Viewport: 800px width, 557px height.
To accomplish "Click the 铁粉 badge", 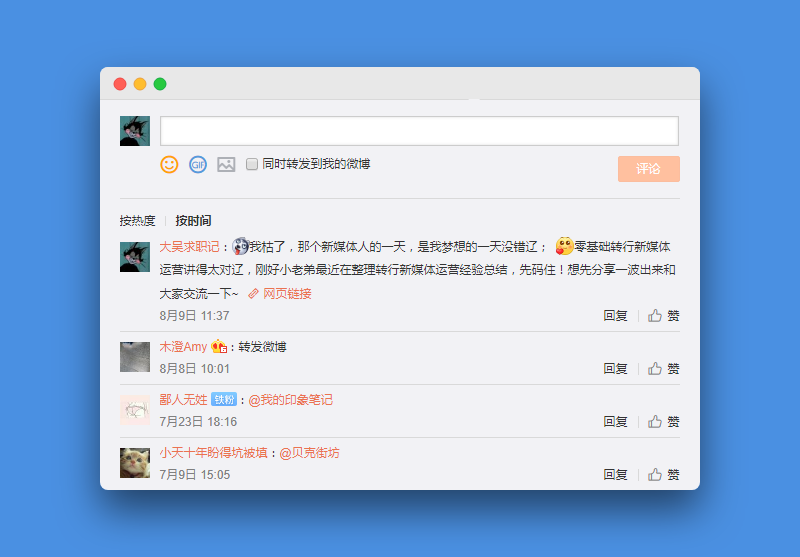I will 224,399.
